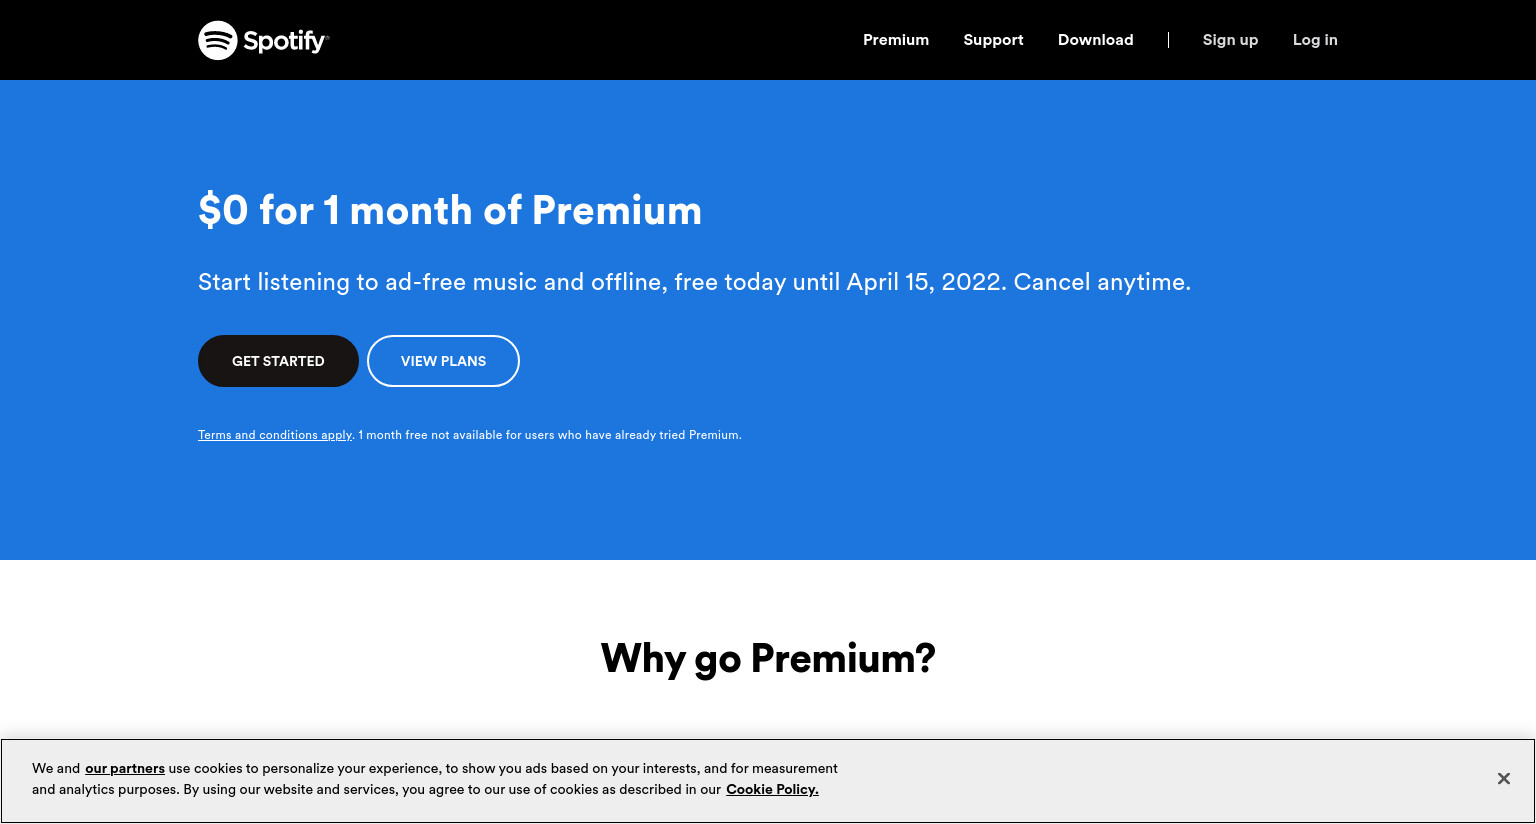Click the ad-free music subtitle text
This screenshot has width=1536, height=824.
tap(694, 282)
